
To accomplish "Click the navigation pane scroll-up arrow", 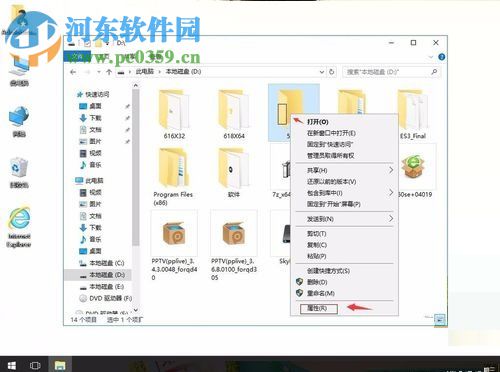I will point(136,86).
